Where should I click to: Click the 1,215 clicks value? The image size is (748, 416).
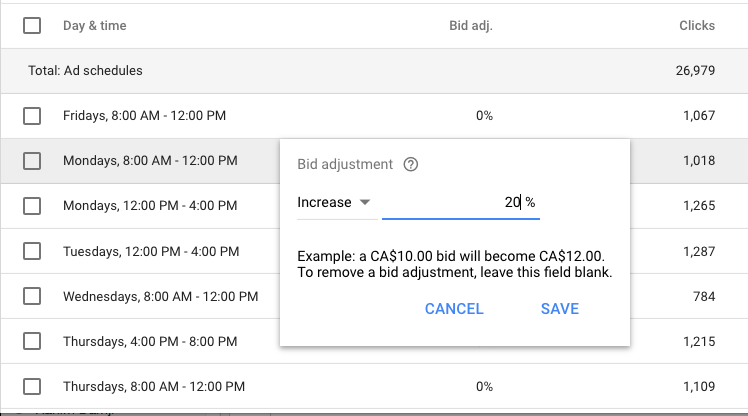pos(699,341)
